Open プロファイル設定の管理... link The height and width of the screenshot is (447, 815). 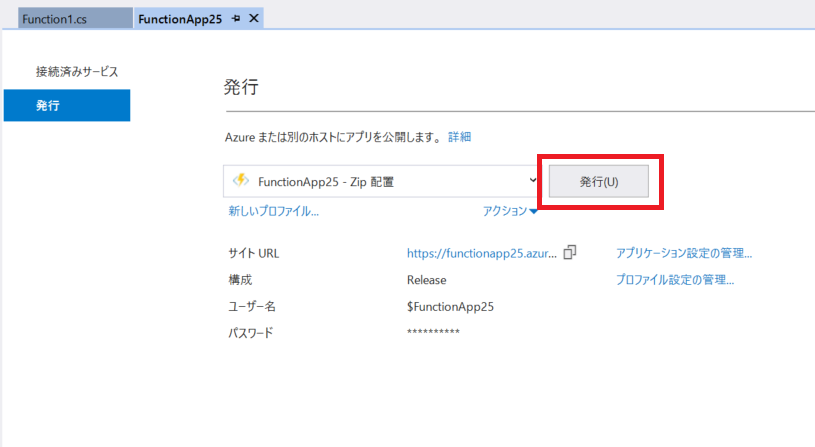[675, 280]
